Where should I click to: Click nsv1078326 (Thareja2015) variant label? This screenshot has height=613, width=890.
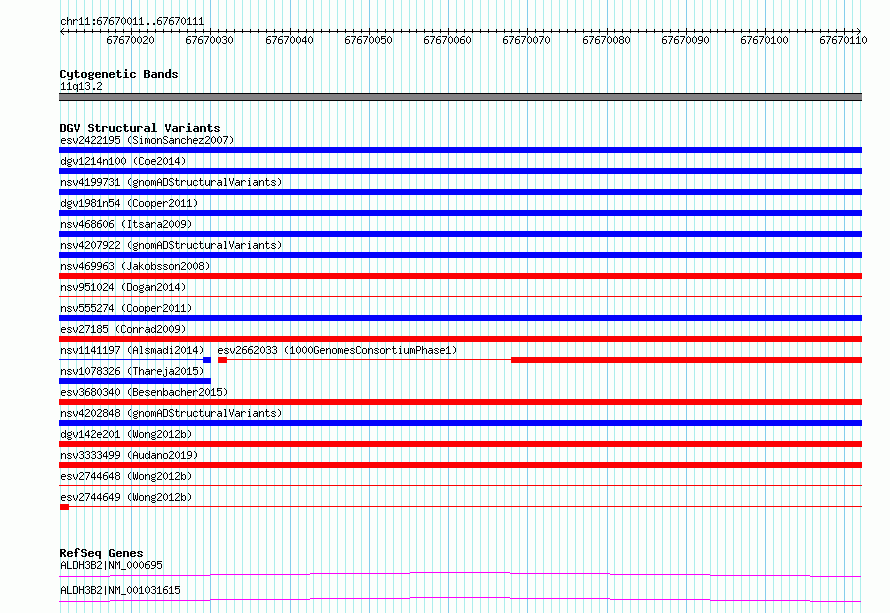[x=132, y=371]
